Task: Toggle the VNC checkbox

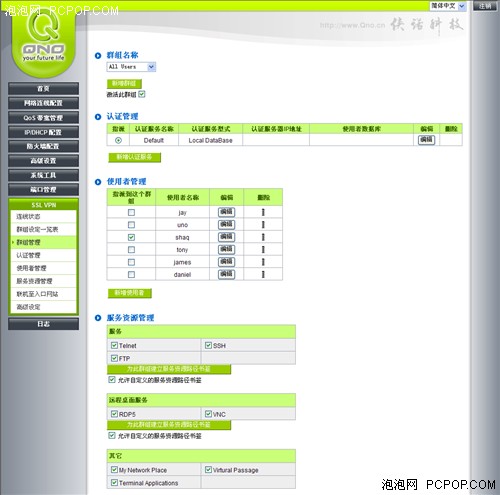Action: pyautogui.click(x=208, y=414)
